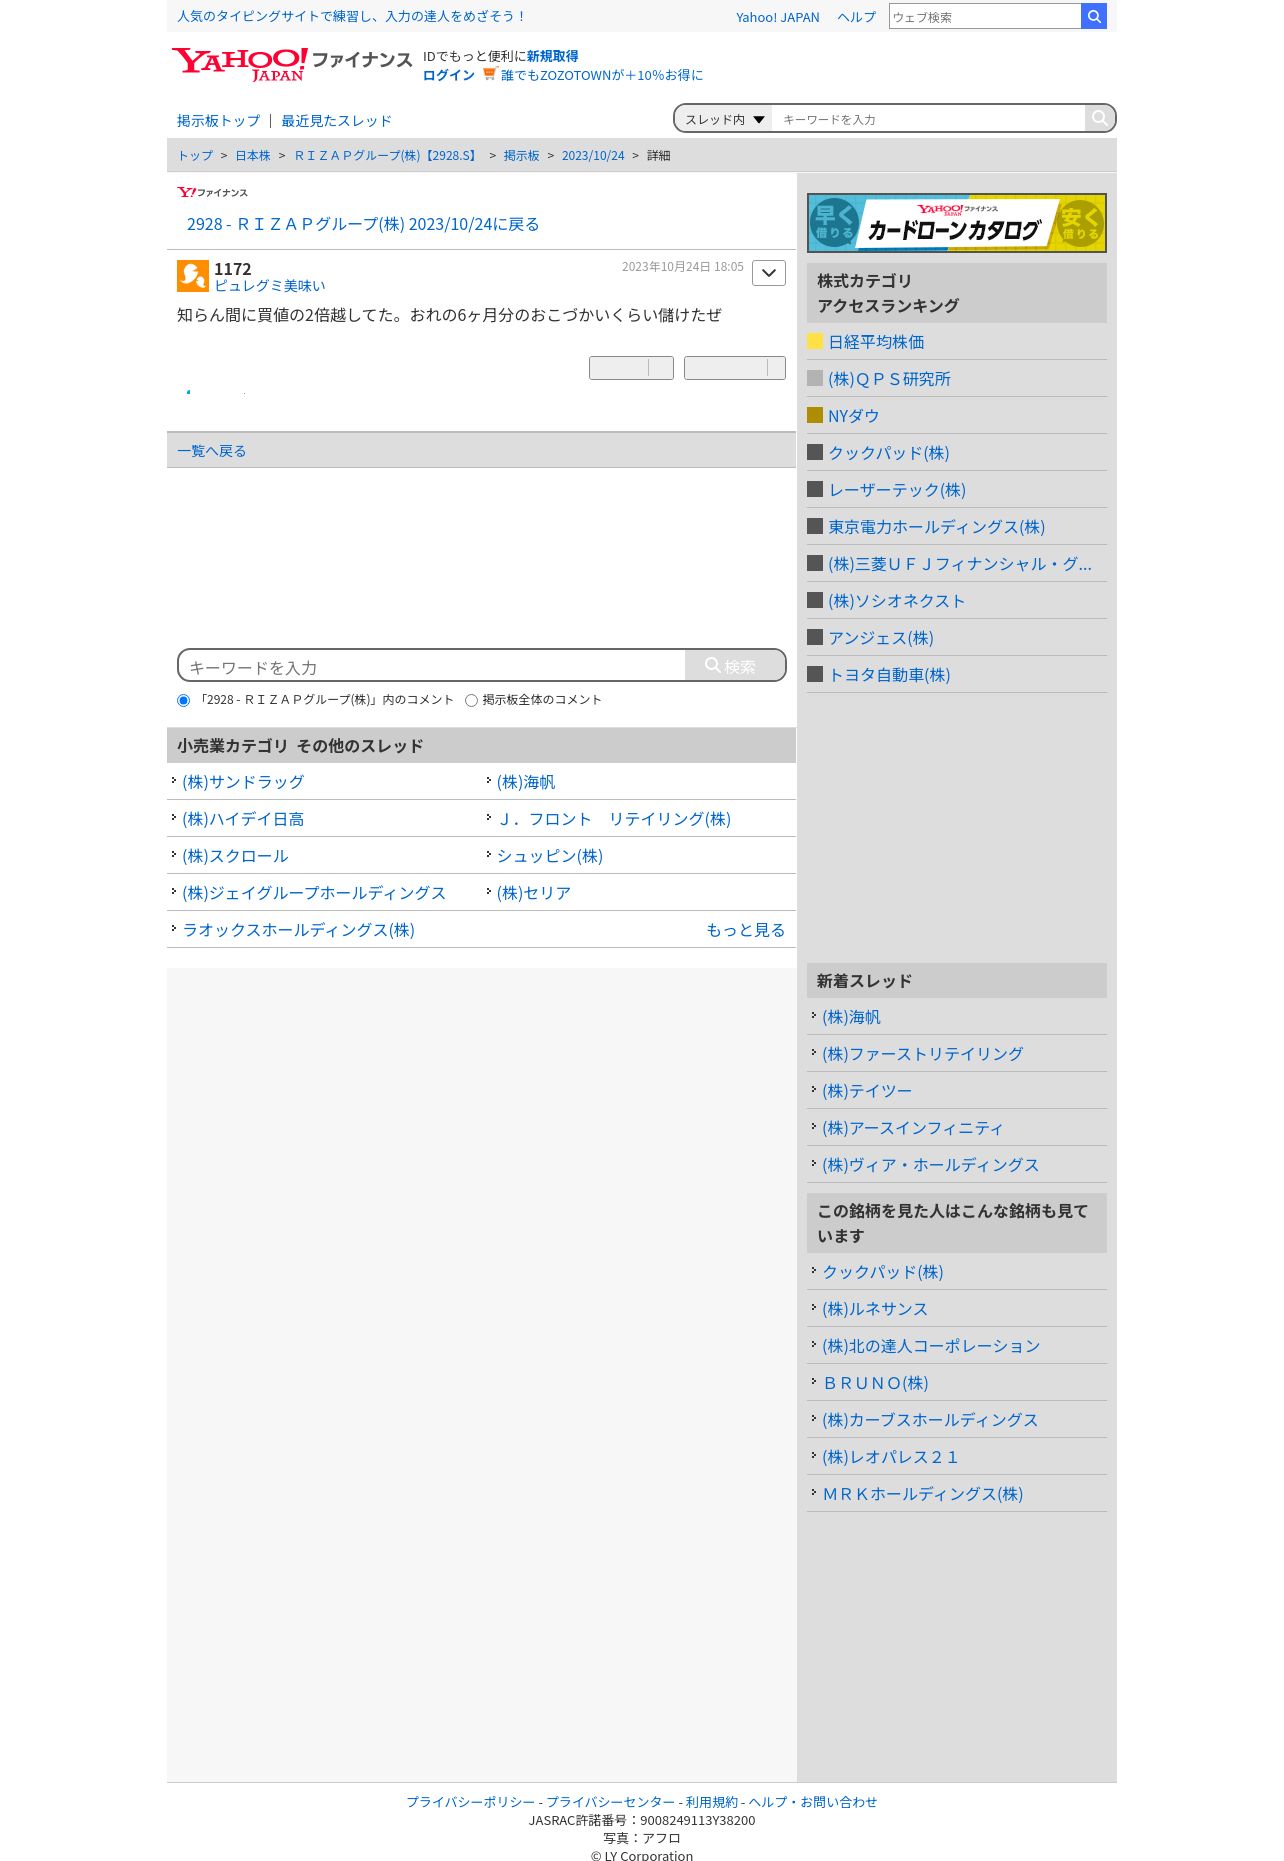Image resolution: width=1284 pixels, height=1861 pixels.
Task: Click the large キーワードを入力 comment search field
Action: tap(432, 667)
